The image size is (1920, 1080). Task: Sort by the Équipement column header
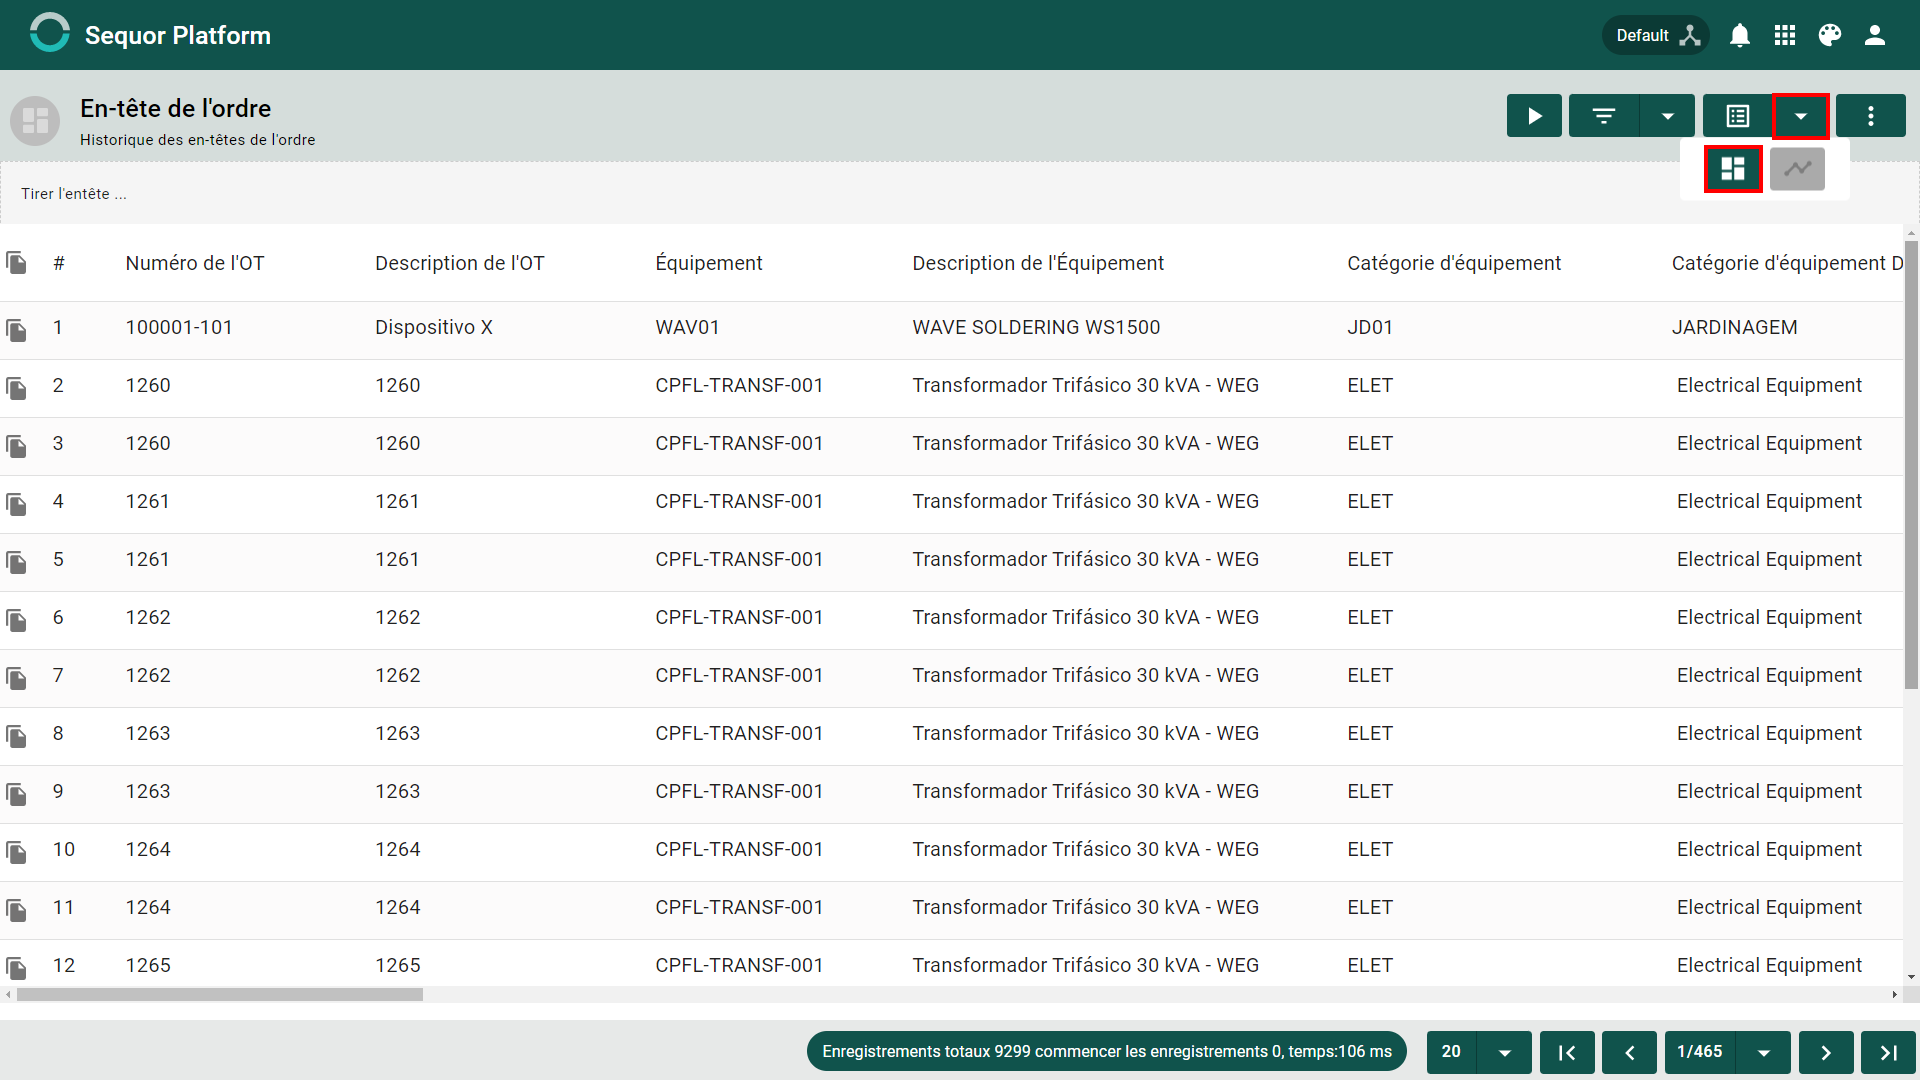click(709, 263)
